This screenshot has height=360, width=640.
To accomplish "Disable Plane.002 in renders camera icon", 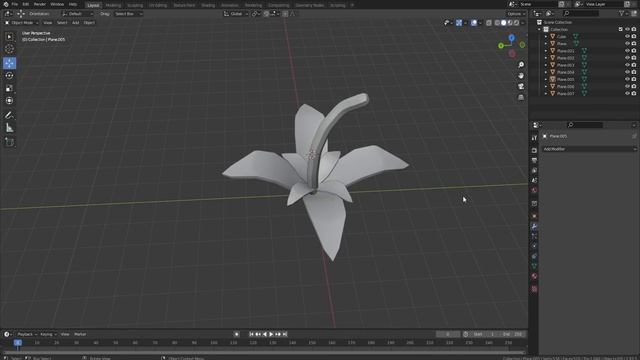I will click(634, 58).
